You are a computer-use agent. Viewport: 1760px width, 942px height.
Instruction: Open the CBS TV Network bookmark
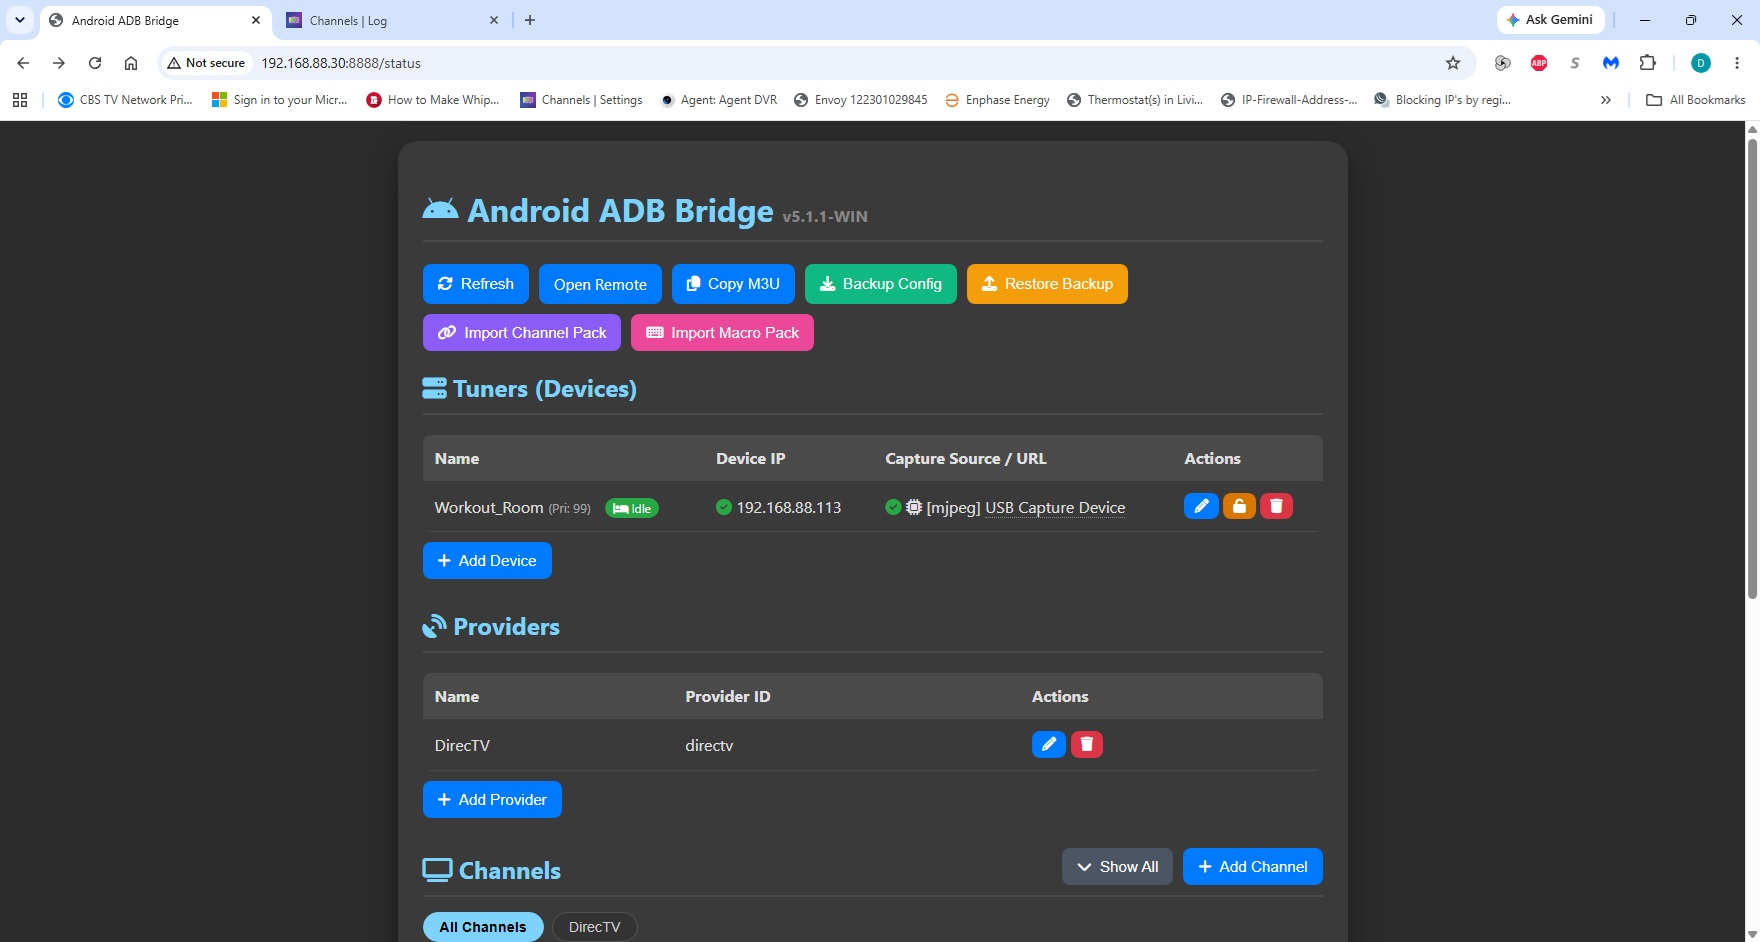[125, 100]
